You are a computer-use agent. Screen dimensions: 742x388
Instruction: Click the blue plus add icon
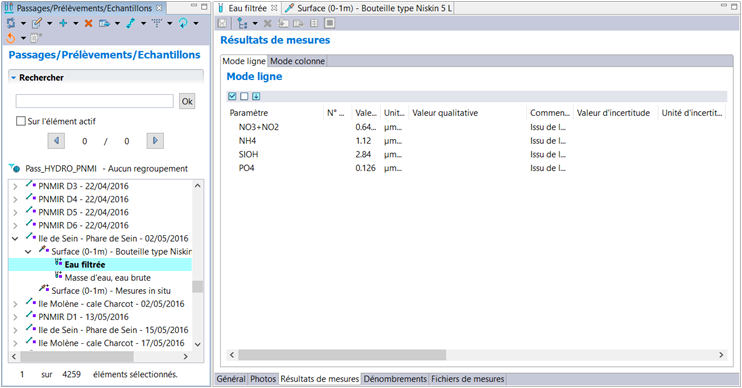63,23
